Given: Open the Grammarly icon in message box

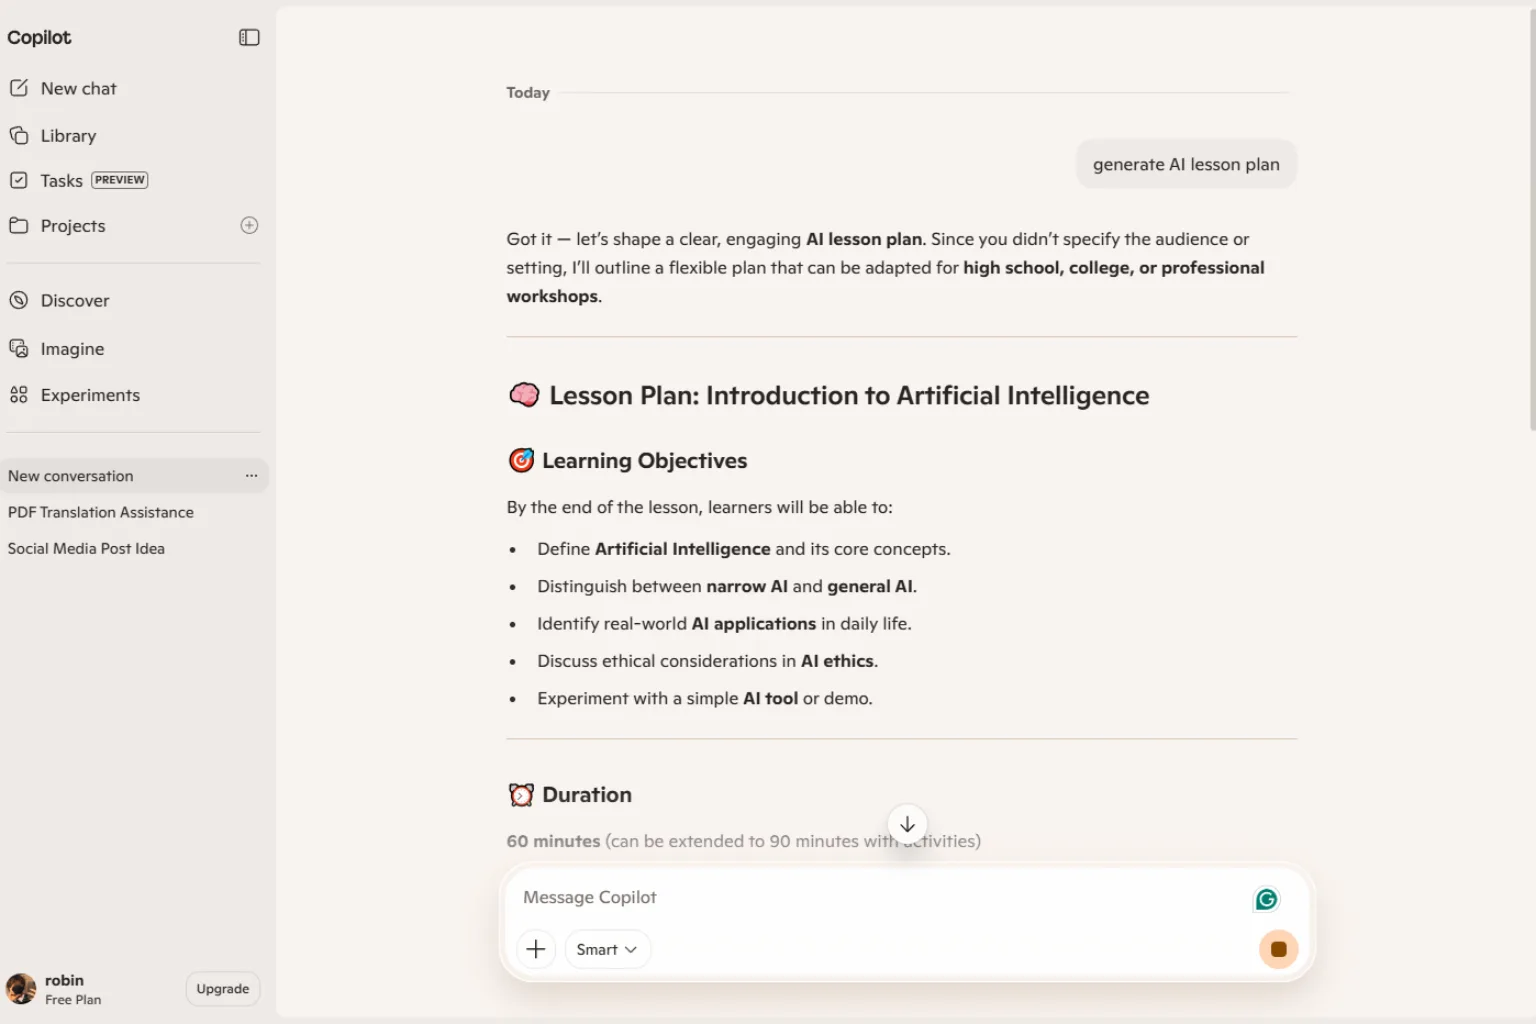Looking at the screenshot, I should (1266, 899).
